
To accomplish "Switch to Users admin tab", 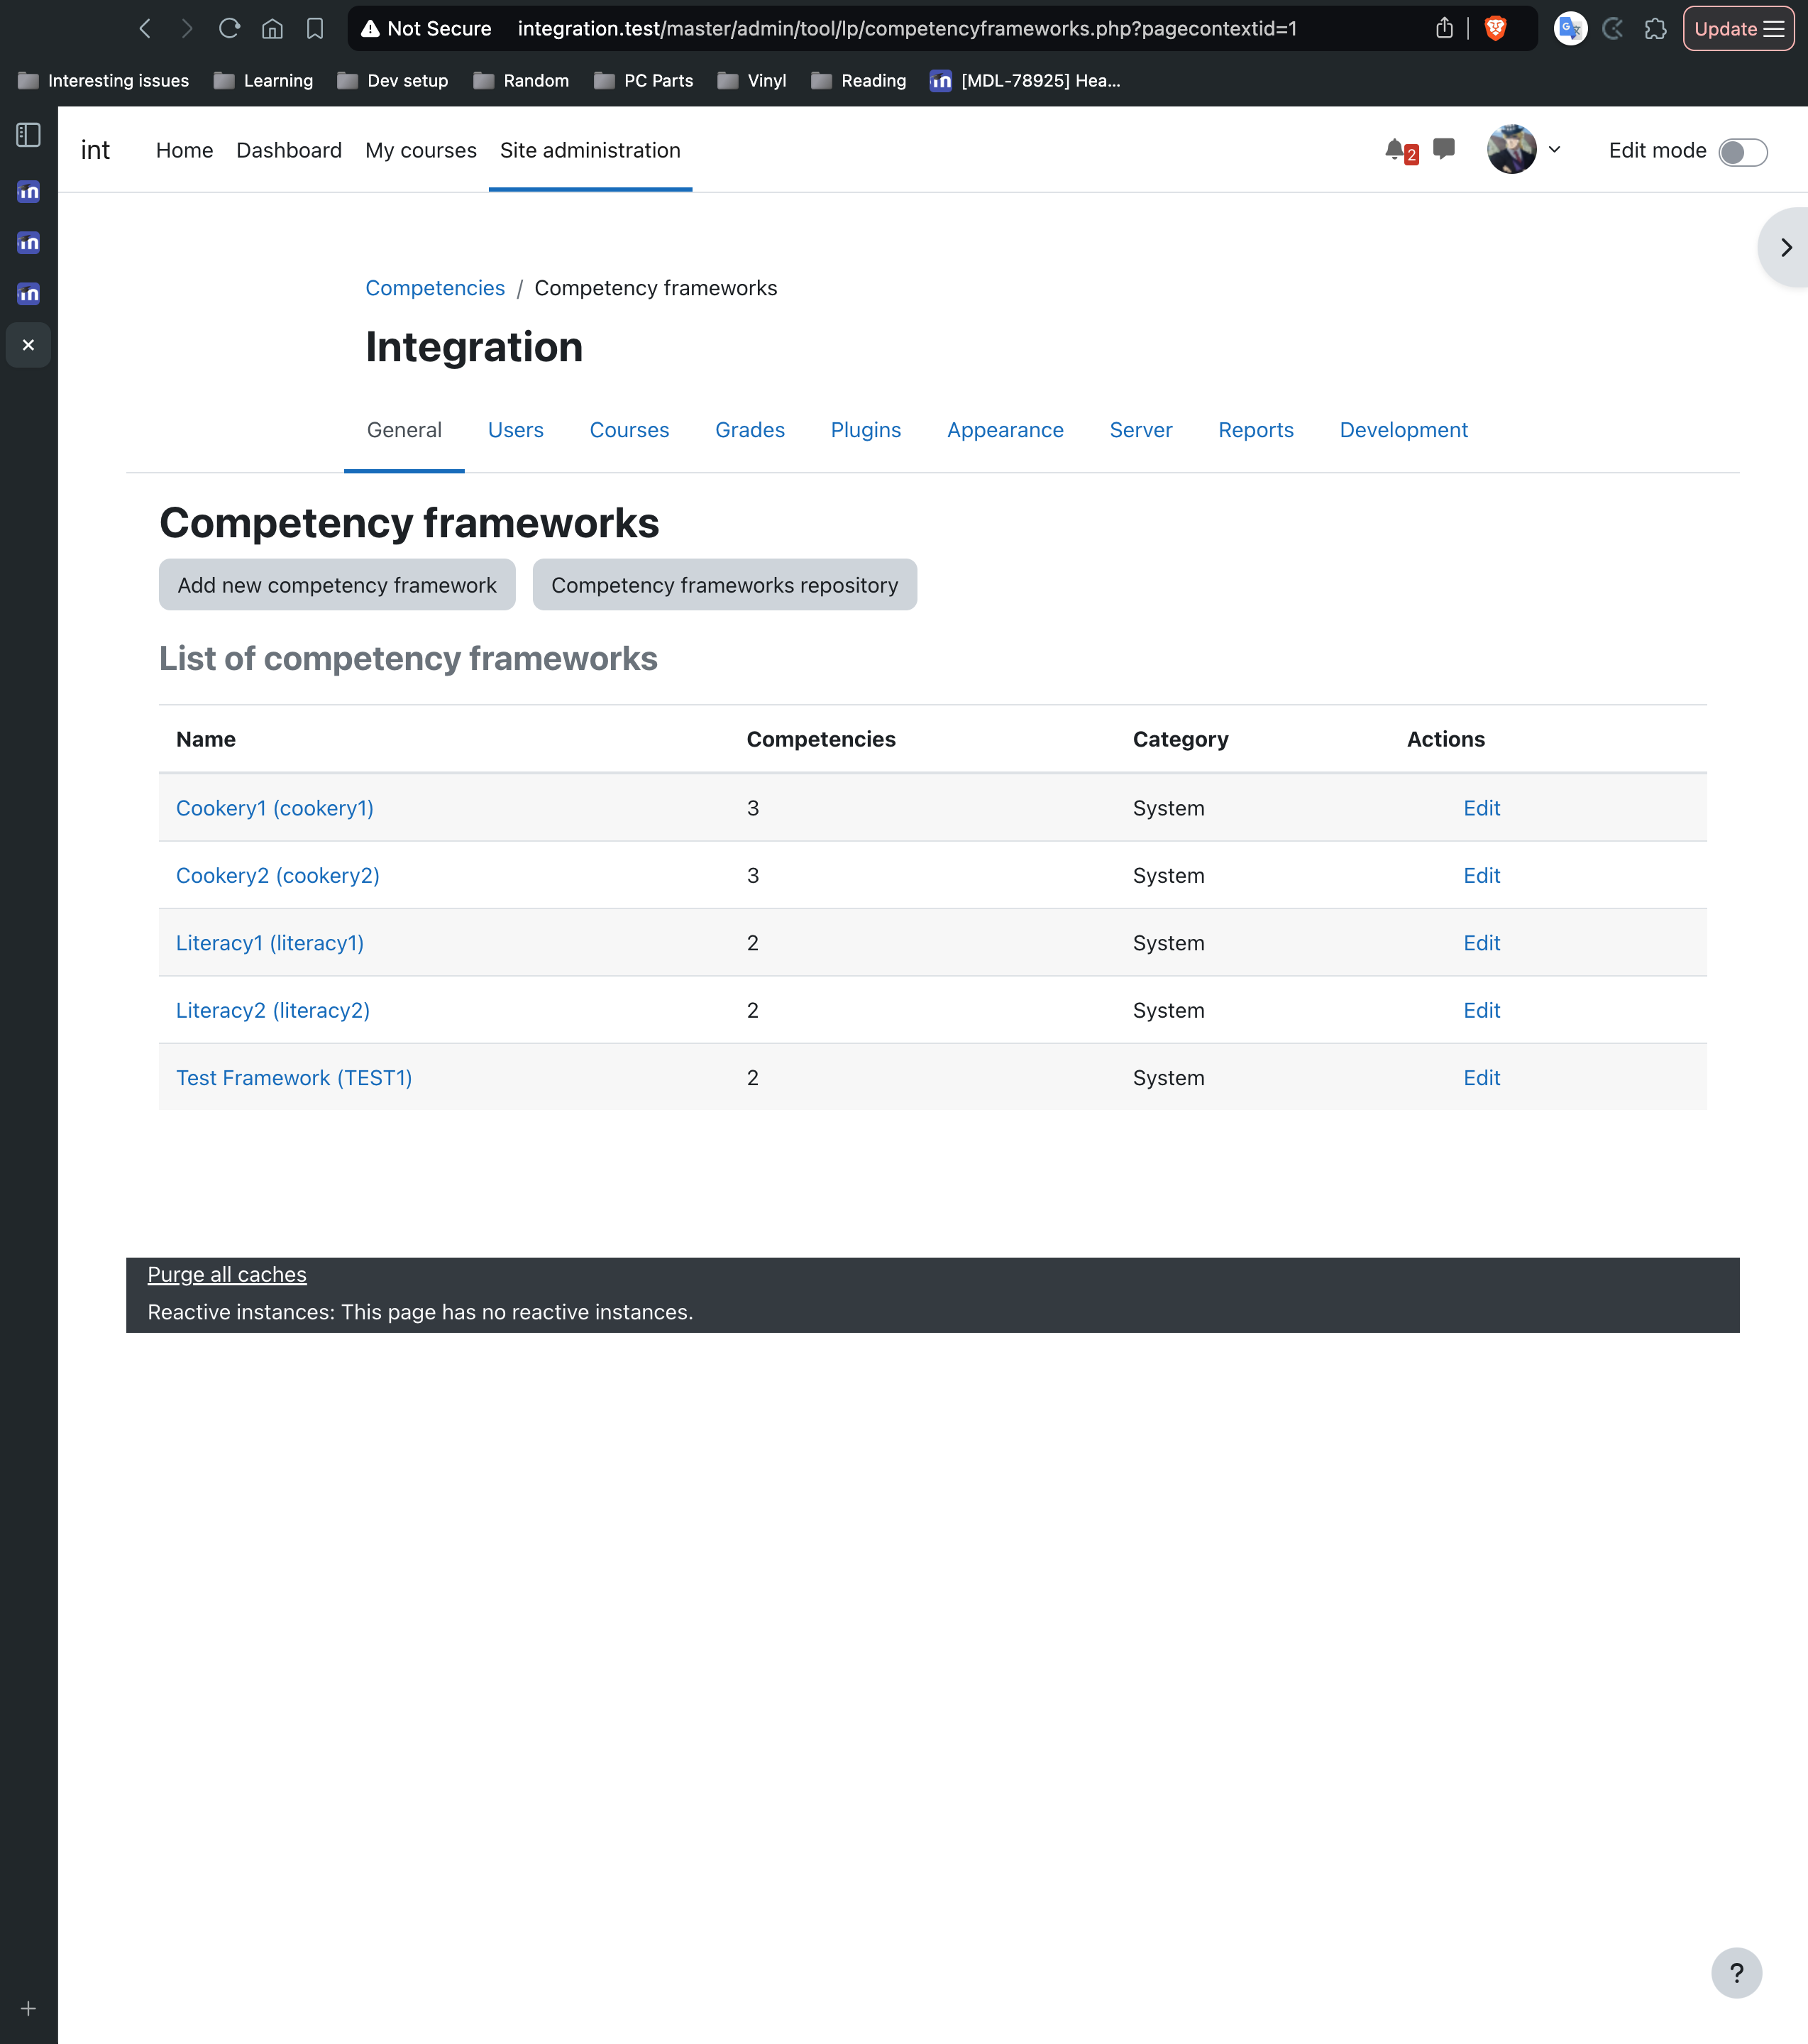I will click(516, 430).
